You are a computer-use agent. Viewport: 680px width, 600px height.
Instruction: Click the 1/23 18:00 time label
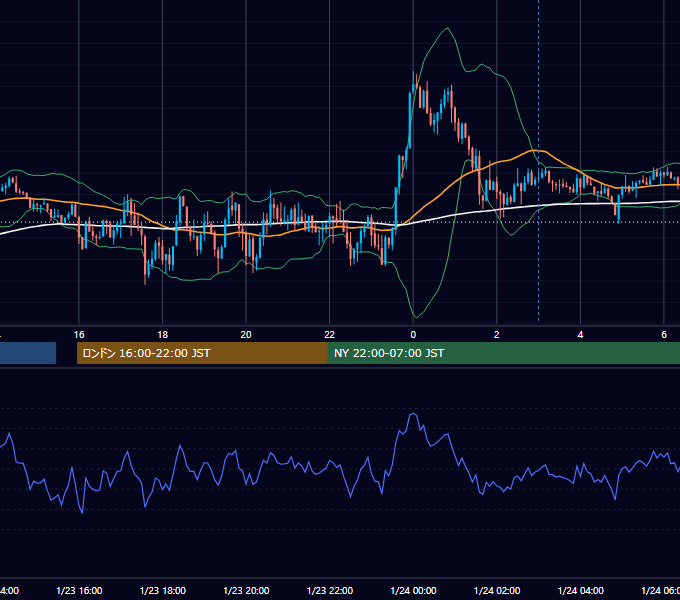[163, 590]
